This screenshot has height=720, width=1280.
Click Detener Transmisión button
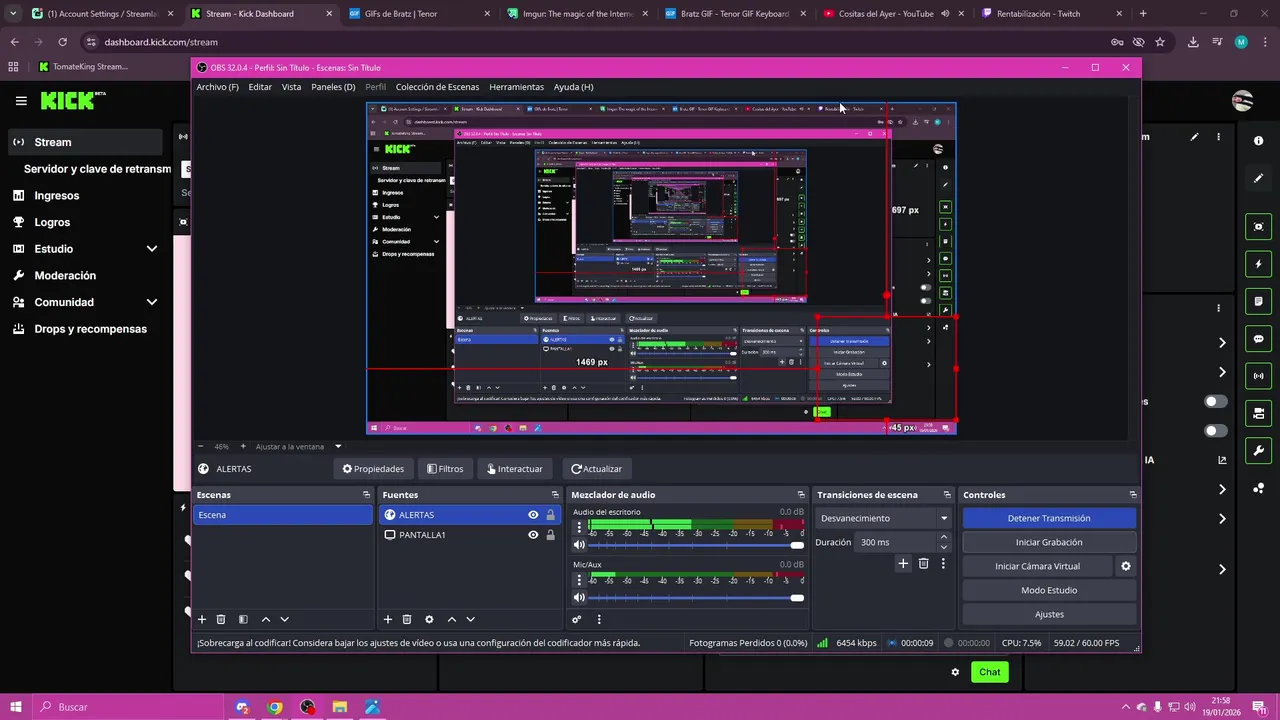[1049, 518]
